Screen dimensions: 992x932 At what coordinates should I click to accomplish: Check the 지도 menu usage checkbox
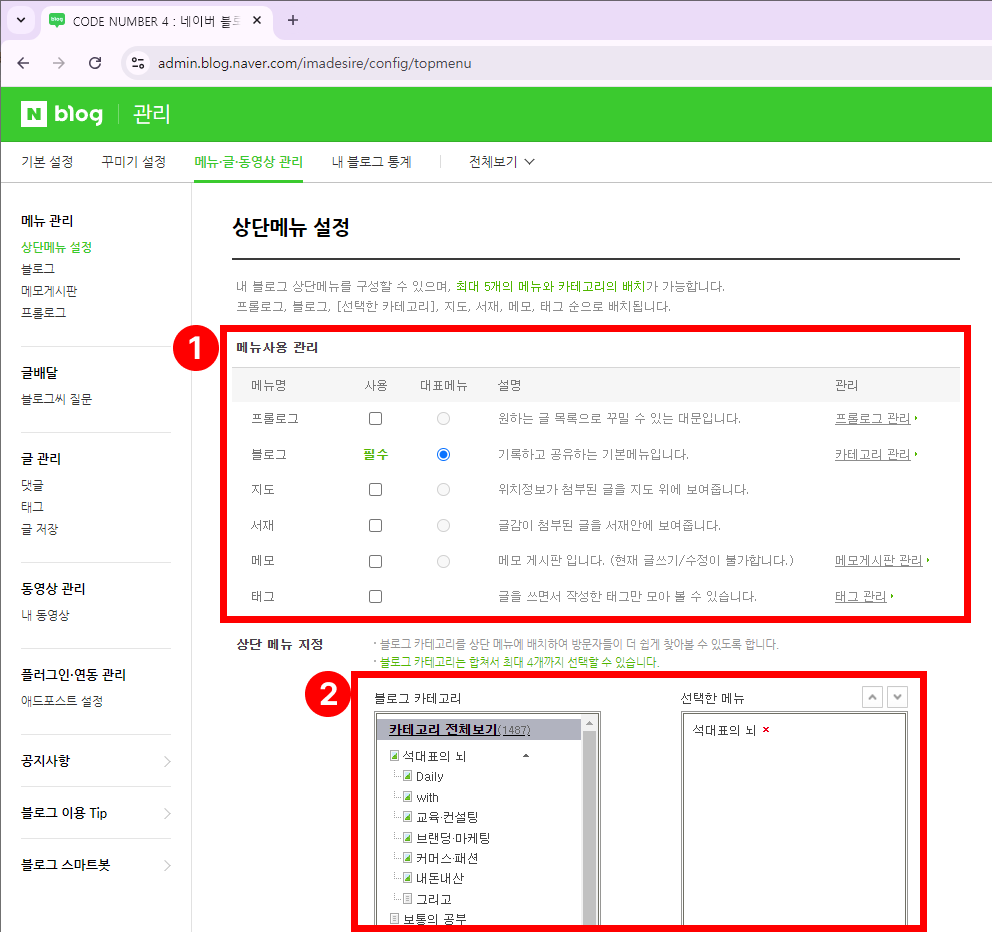click(x=375, y=490)
